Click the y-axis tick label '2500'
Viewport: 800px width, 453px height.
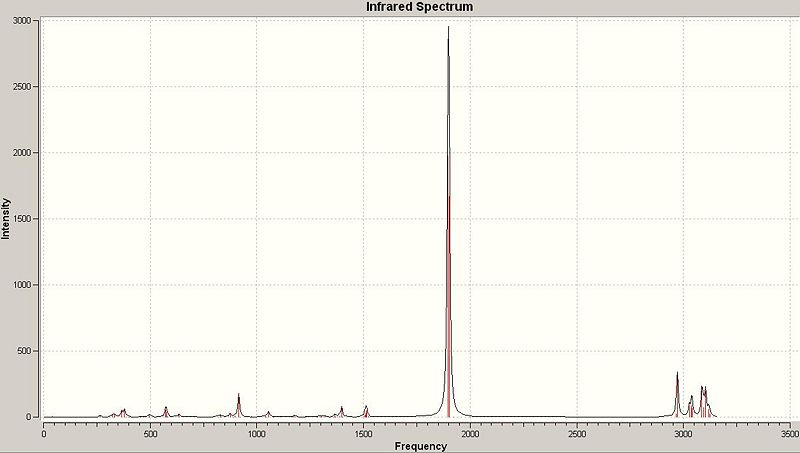(x=22, y=87)
